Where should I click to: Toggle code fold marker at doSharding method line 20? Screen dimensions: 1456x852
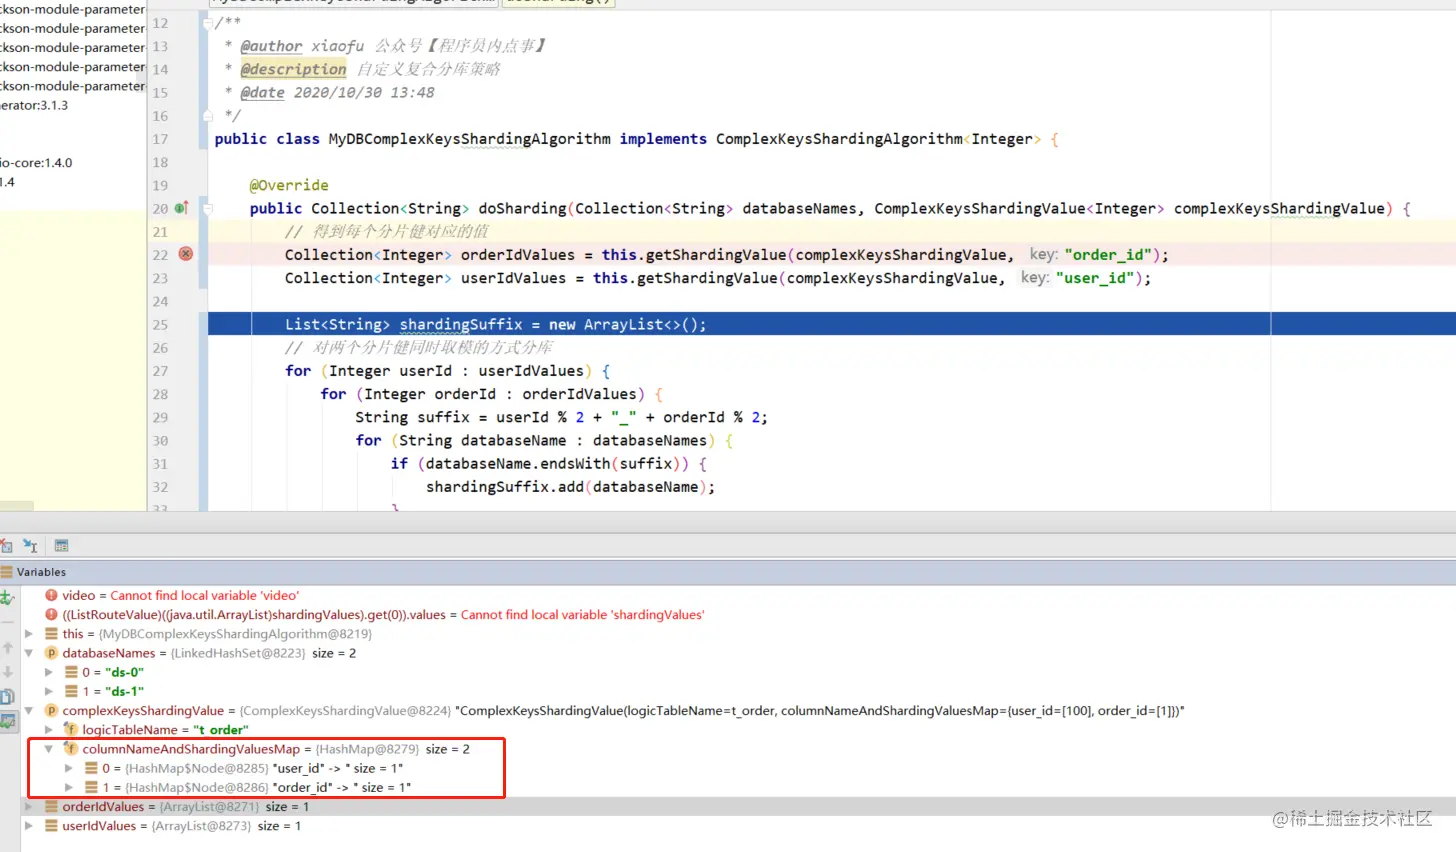click(208, 208)
